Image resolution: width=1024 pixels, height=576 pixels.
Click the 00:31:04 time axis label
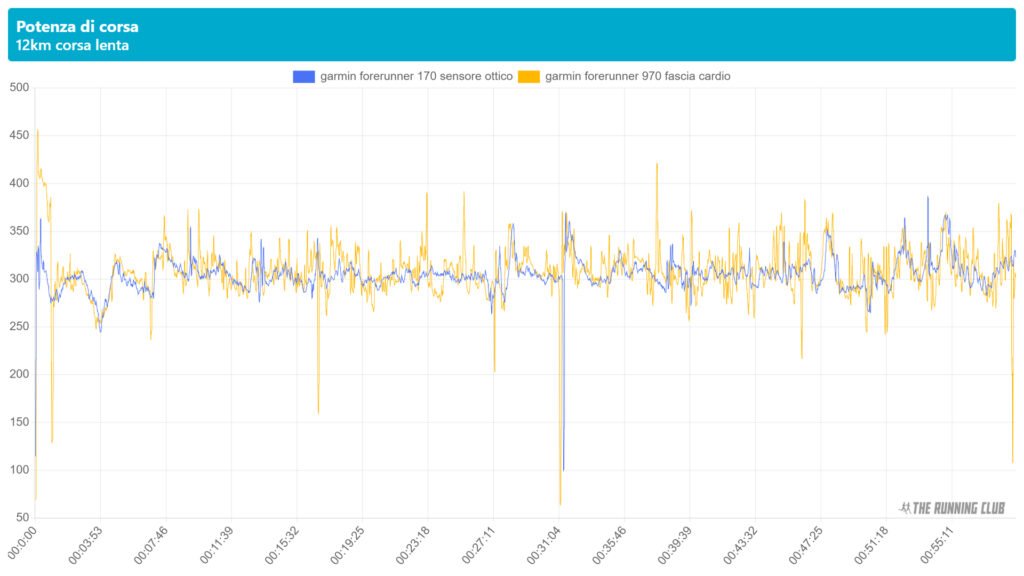[x=544, y=545]
